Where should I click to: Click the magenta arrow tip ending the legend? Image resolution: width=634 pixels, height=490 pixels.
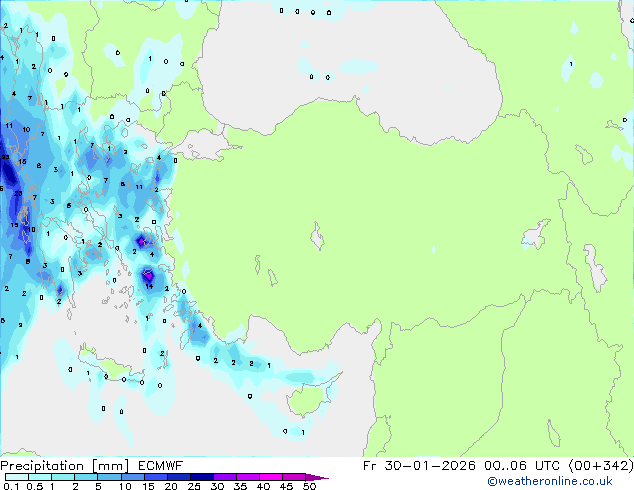click(323, 478)
